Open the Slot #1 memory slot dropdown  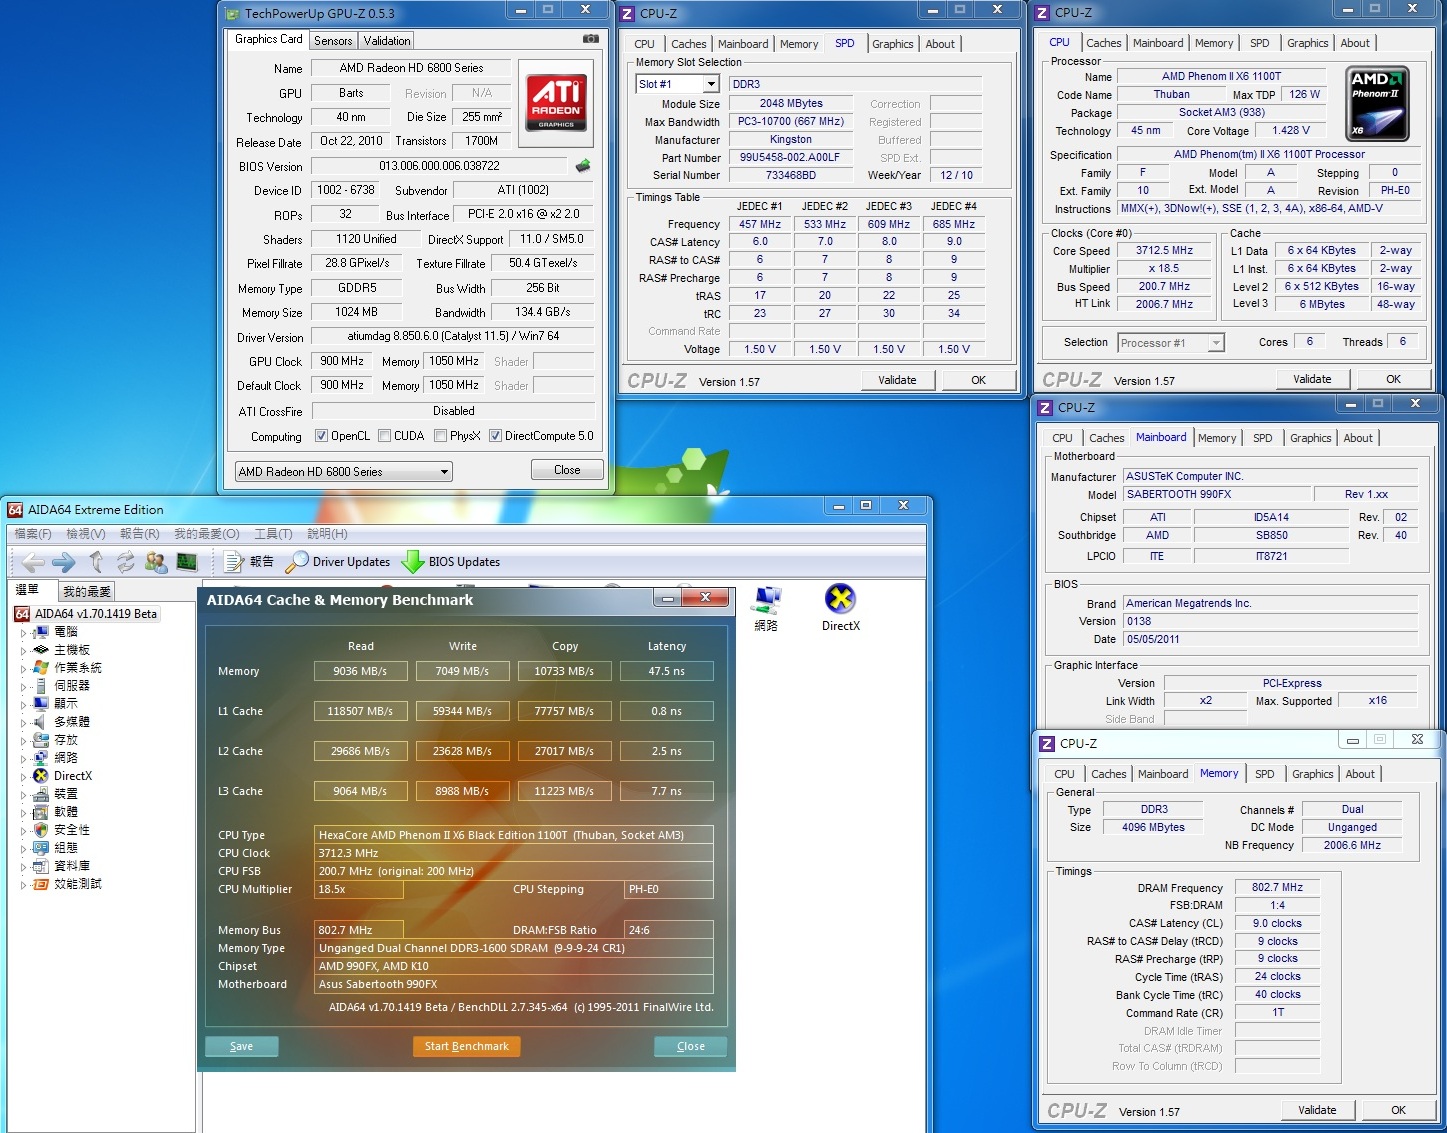pos(711,84)
